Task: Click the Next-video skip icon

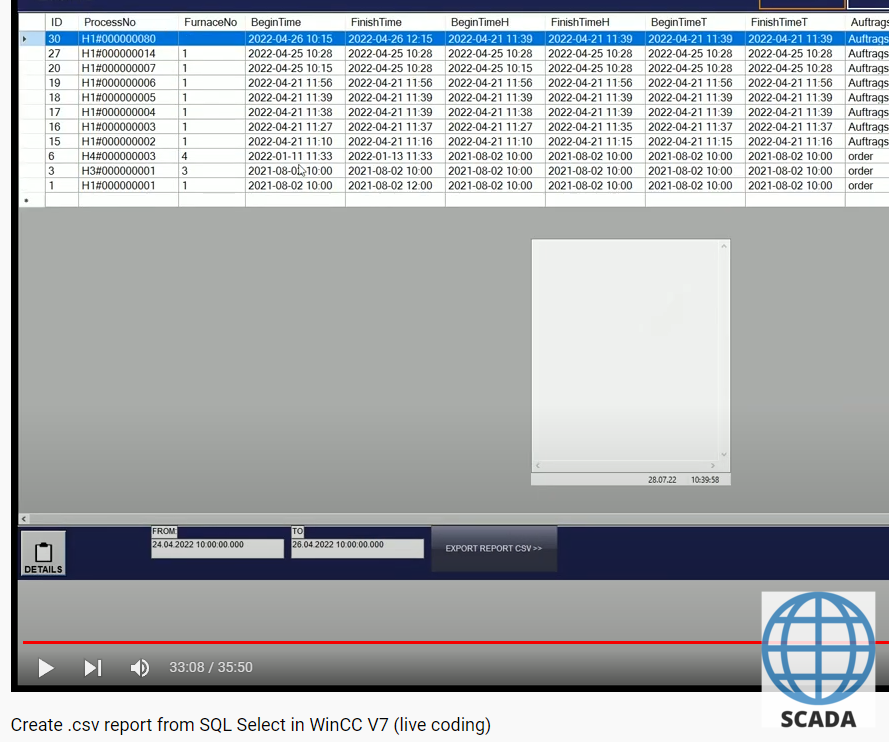Action: [92, 668]
